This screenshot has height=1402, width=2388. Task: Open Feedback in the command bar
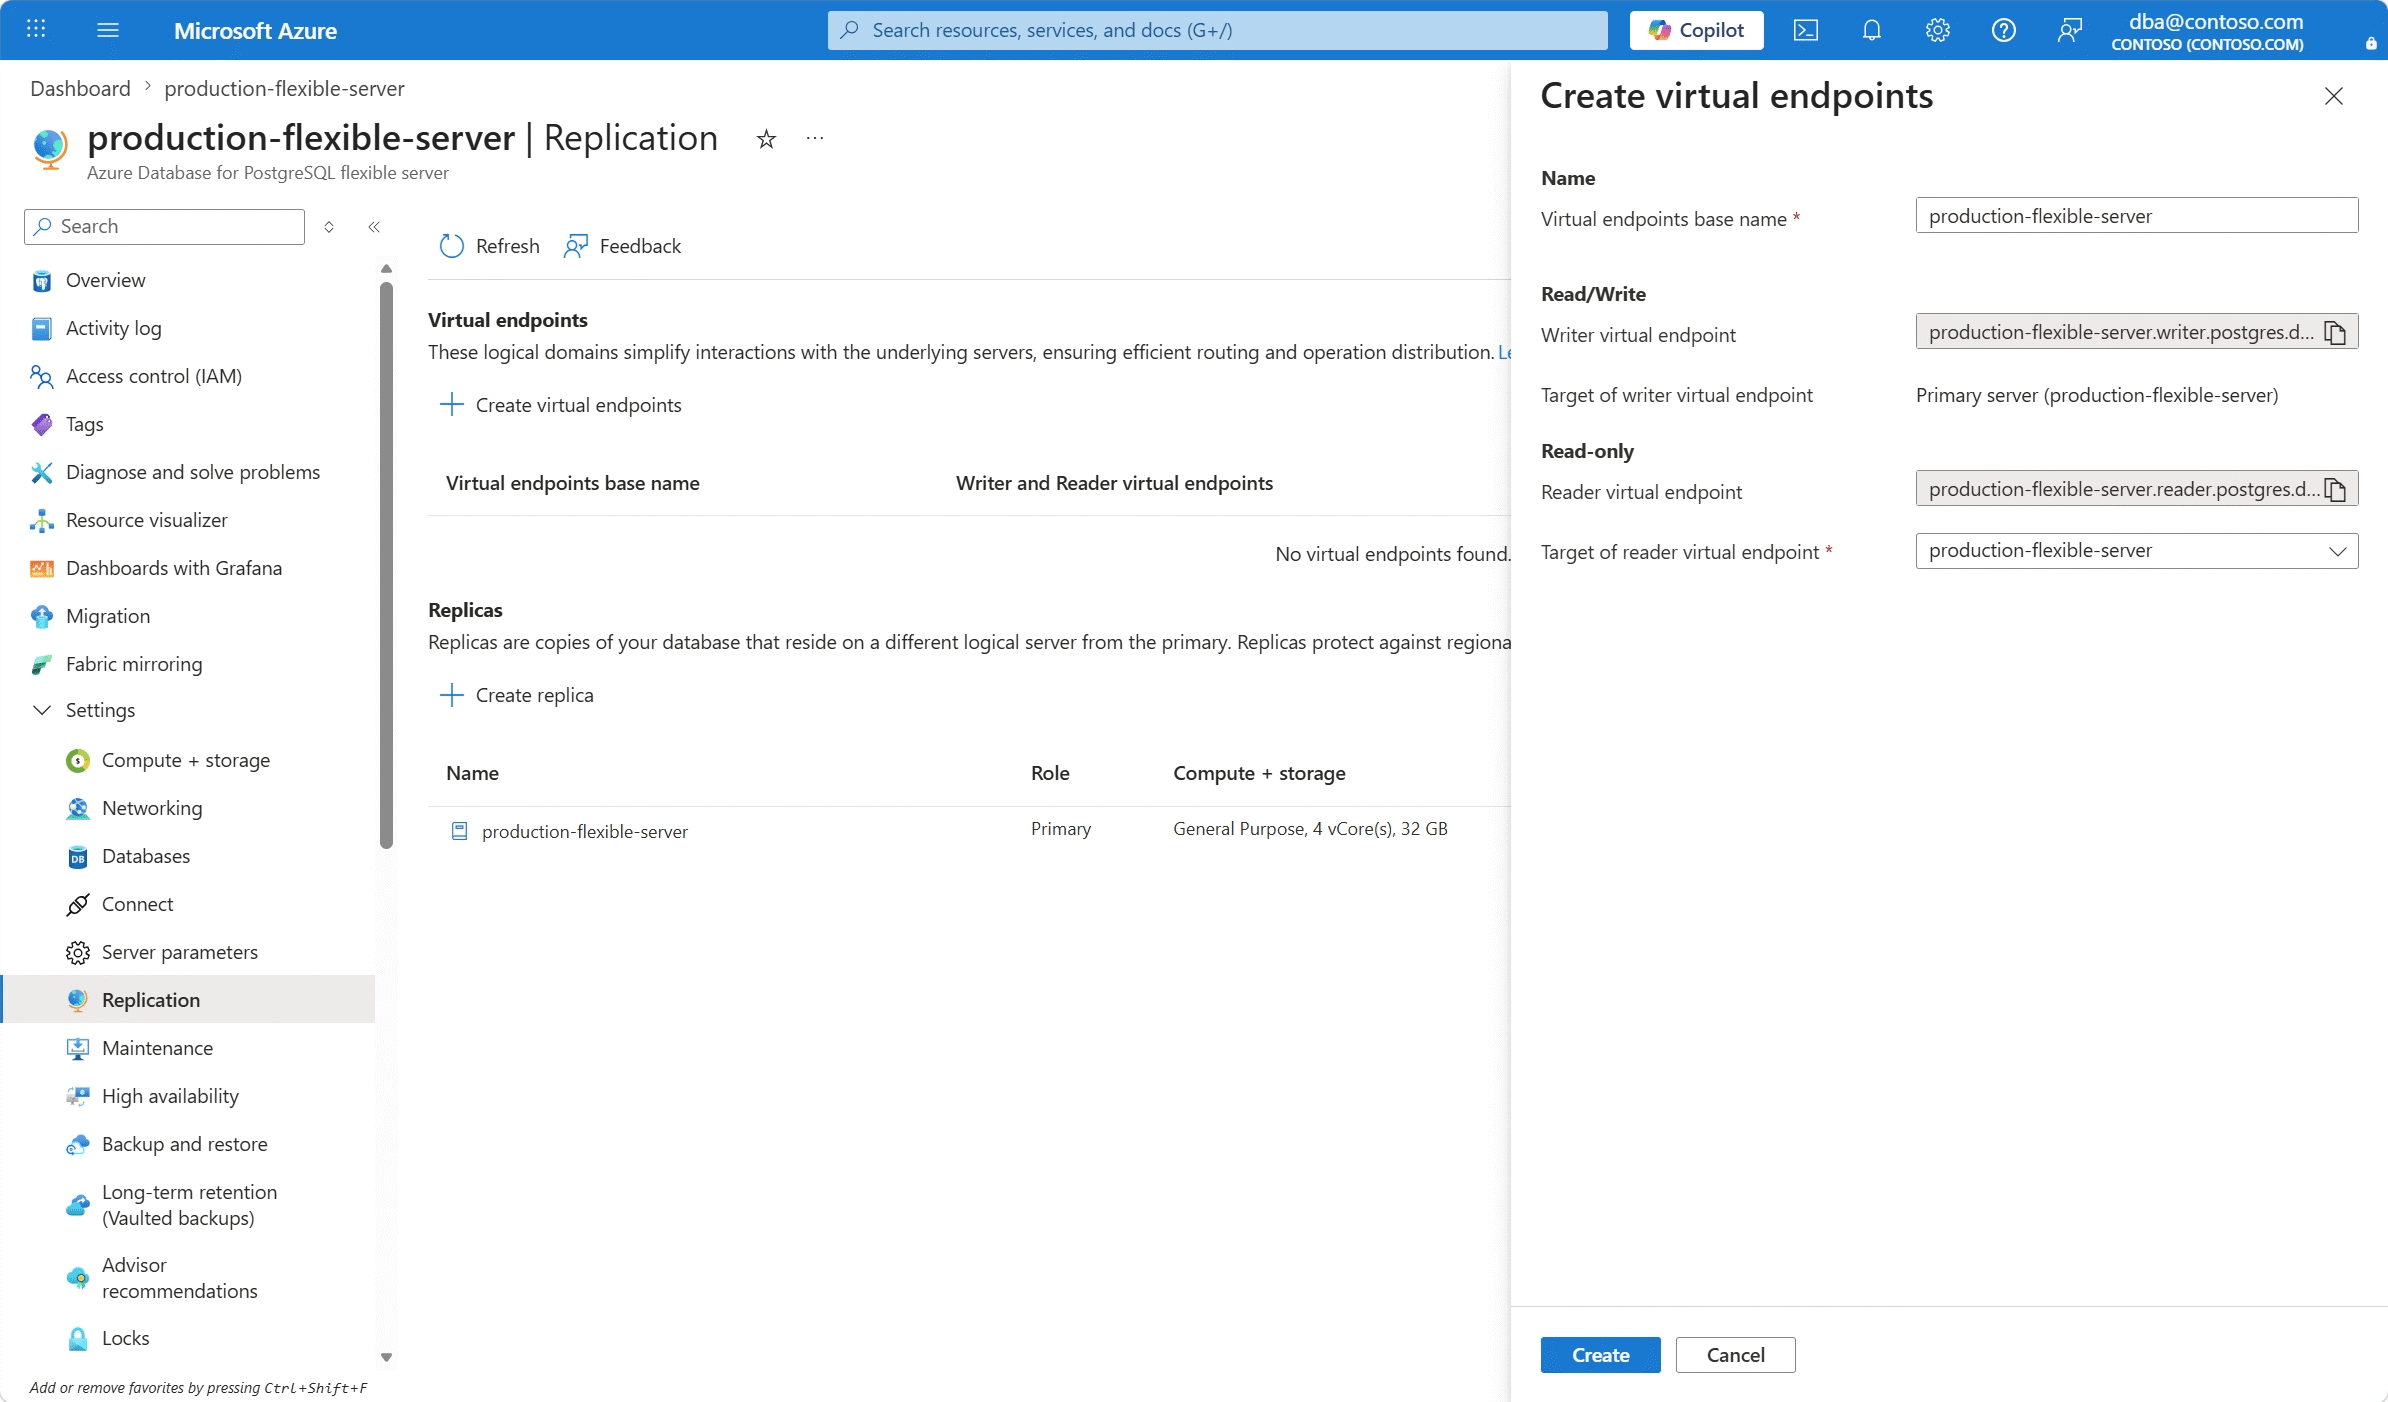tap(622, 246)
